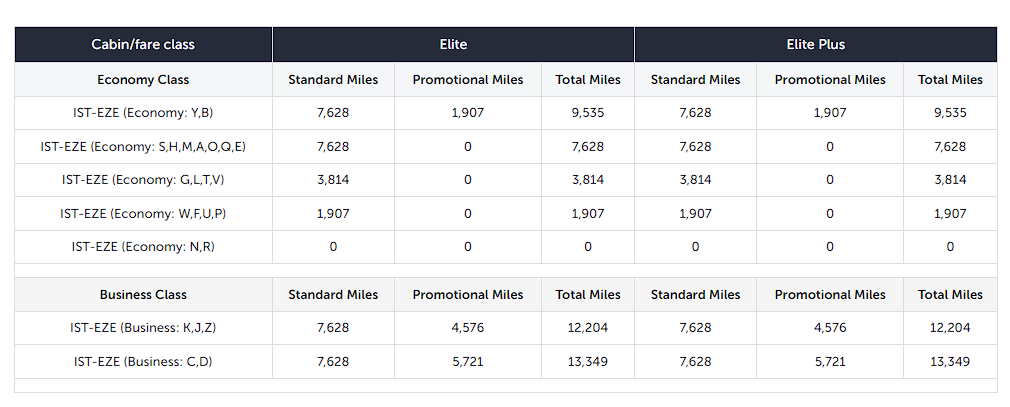
Task: Select the Elite Plus header cell
Action: [815, 45]
